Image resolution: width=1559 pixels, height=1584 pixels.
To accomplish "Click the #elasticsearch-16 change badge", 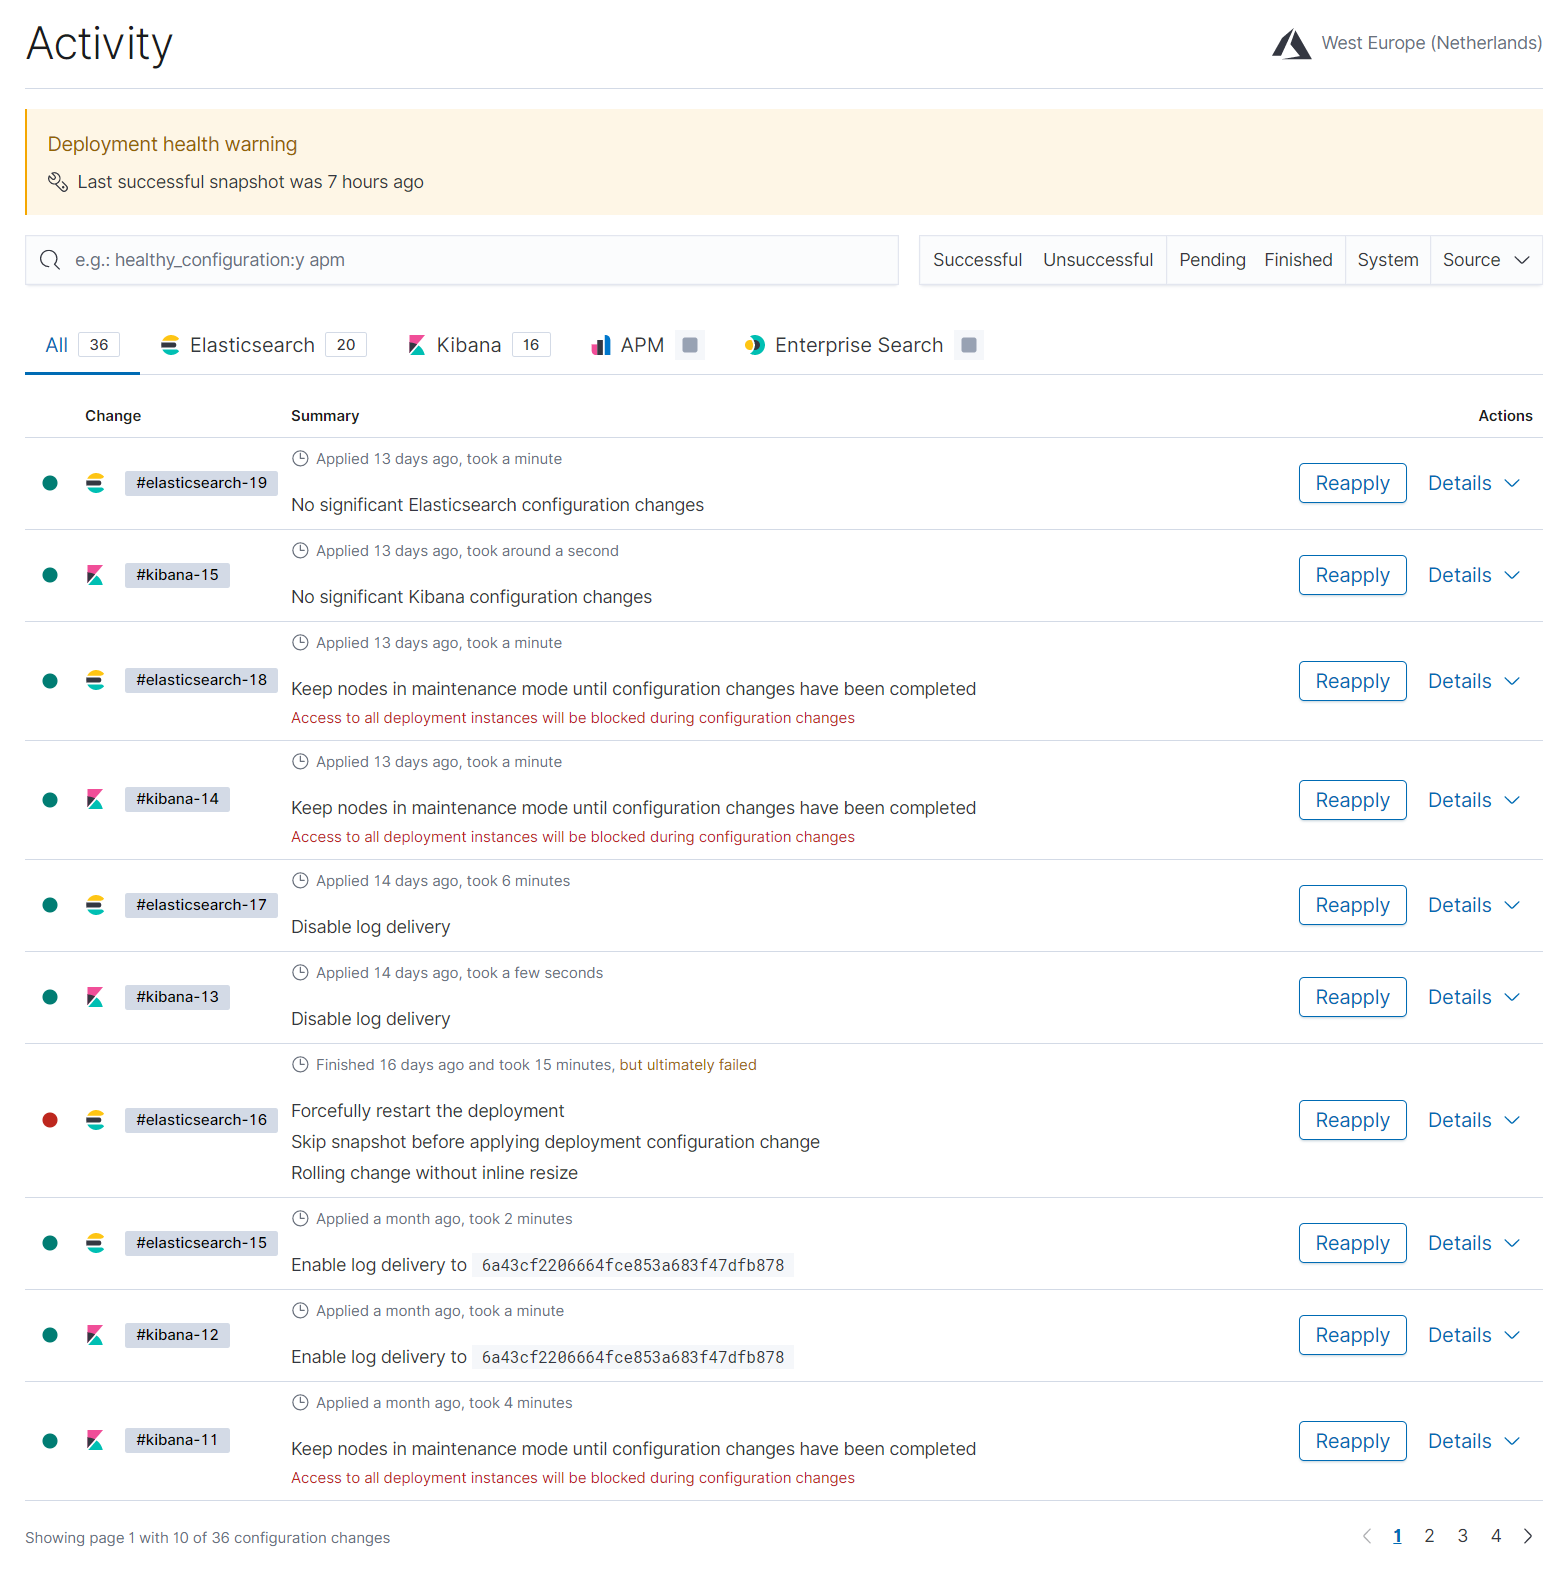I will tap(201, 1120).
